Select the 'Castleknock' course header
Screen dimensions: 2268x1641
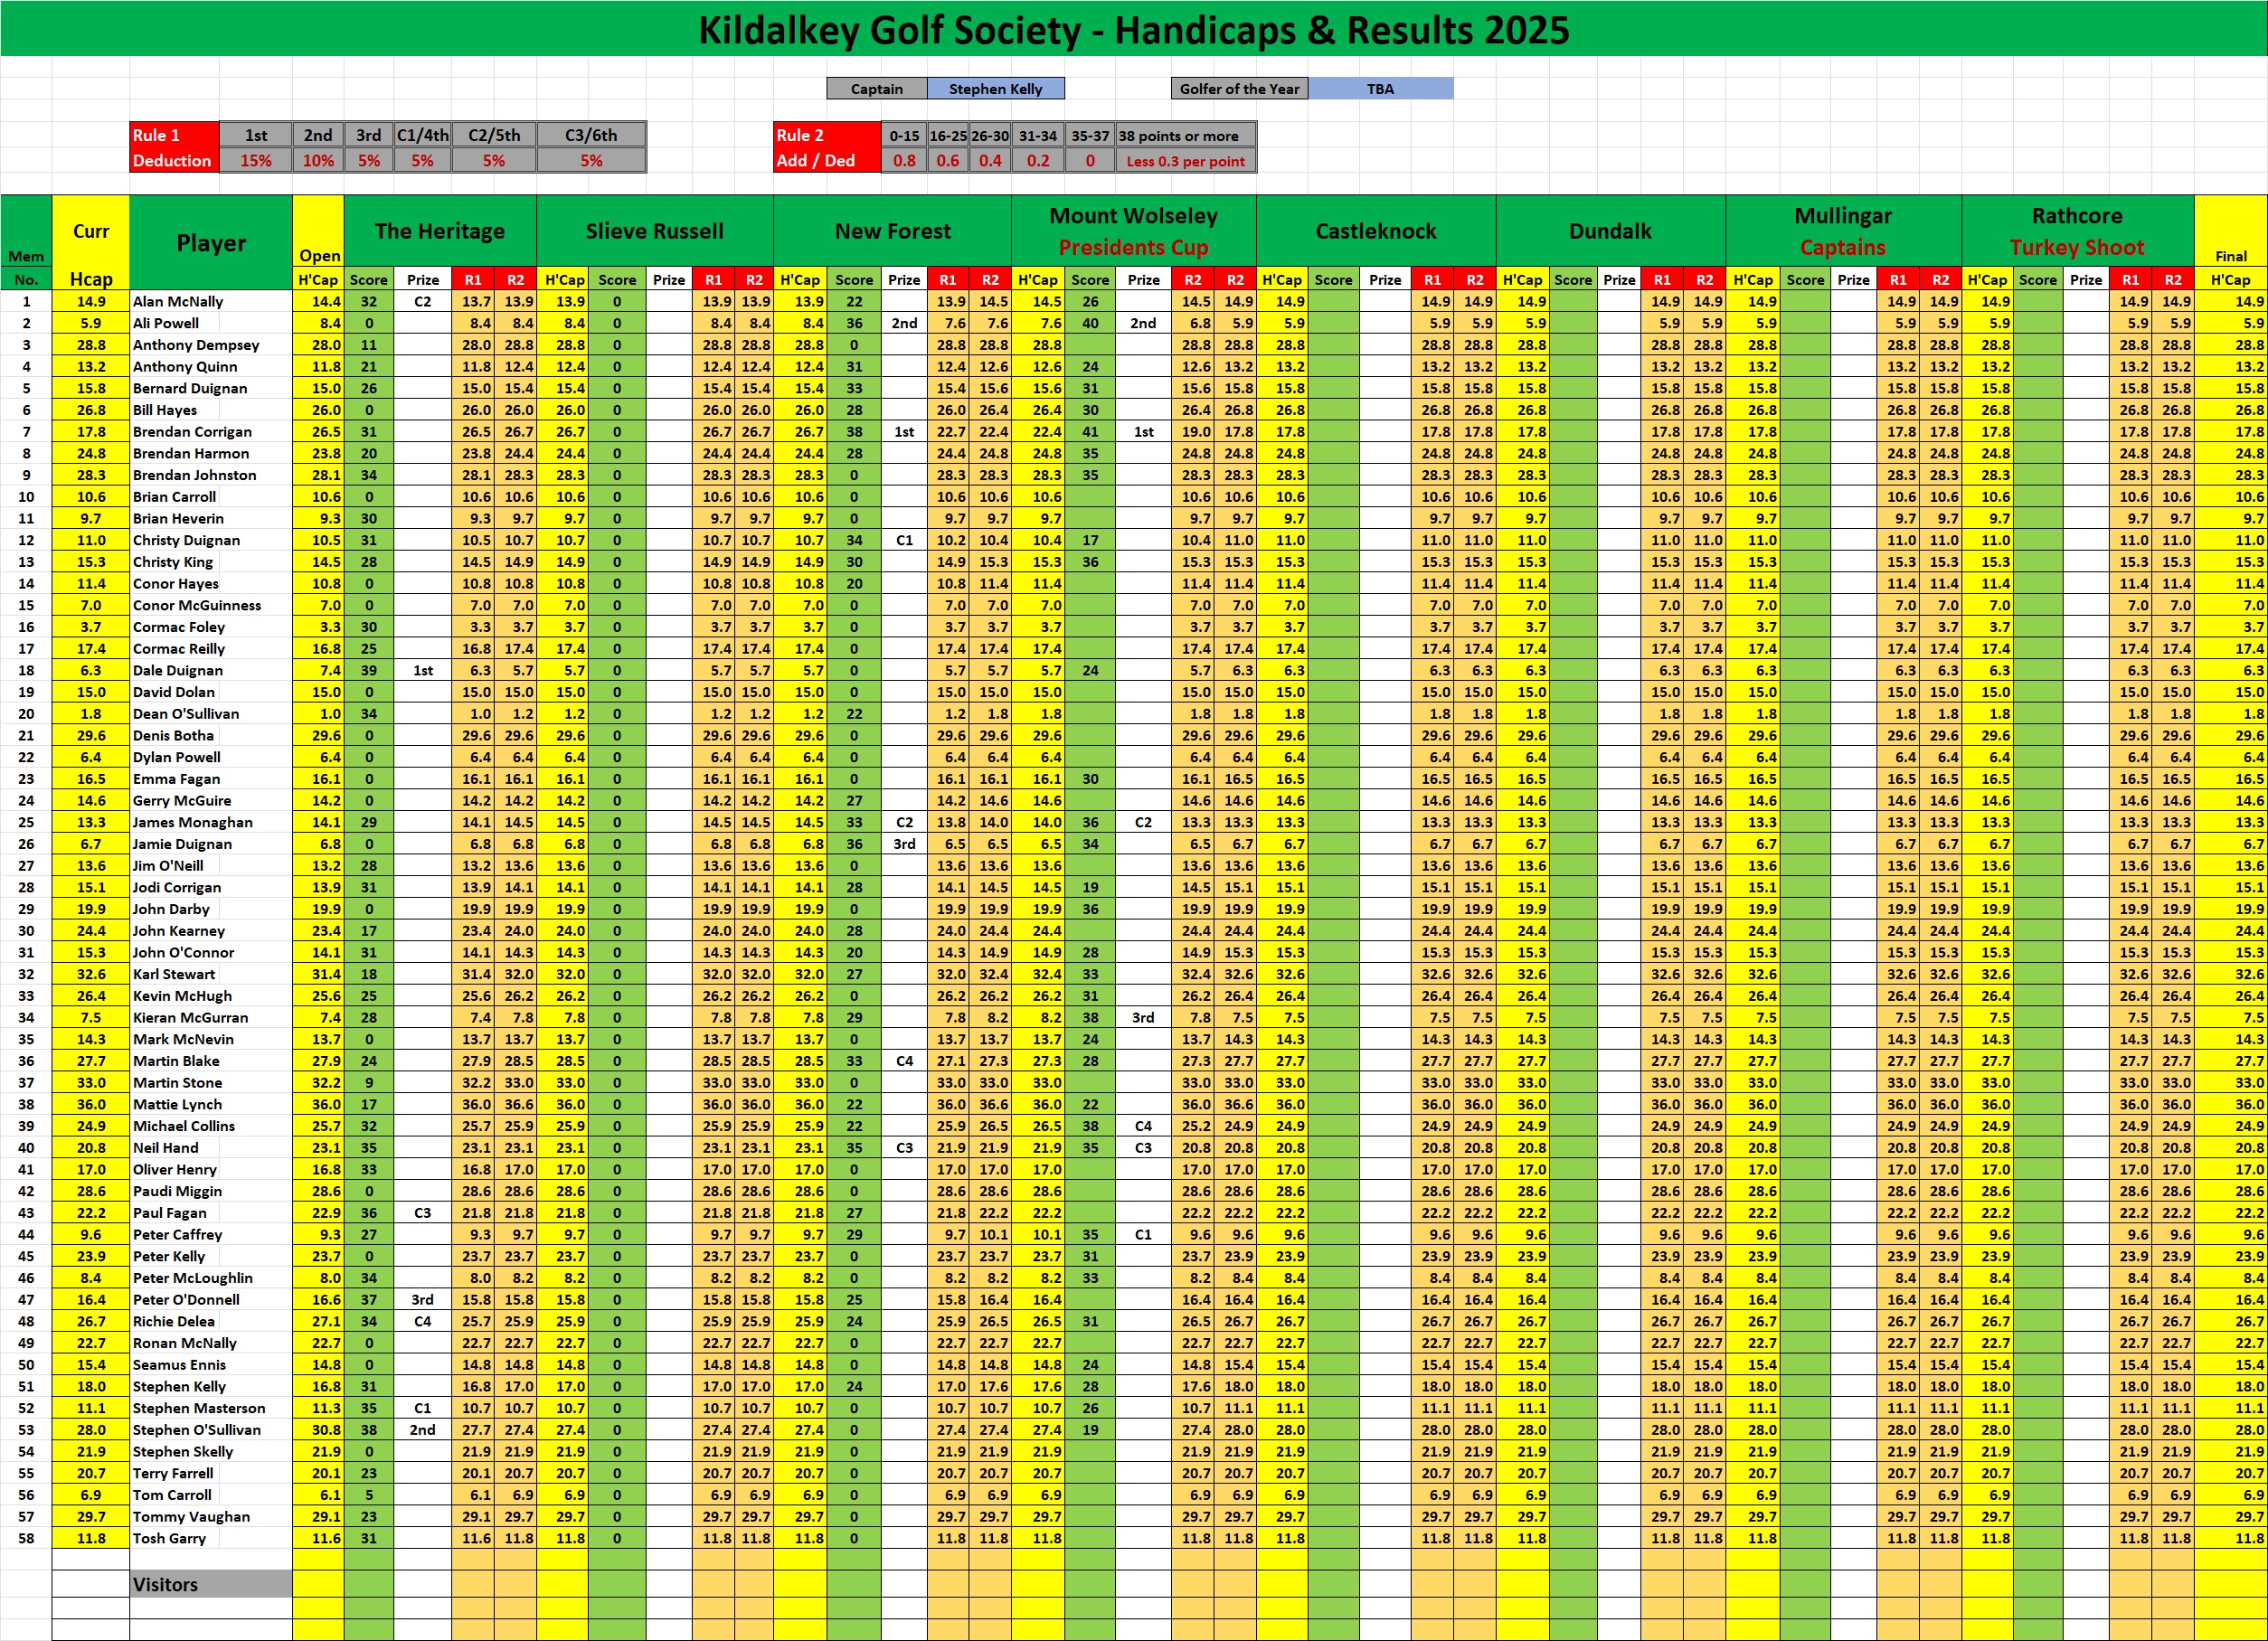pyautogui.click(x=1375, y=231)
